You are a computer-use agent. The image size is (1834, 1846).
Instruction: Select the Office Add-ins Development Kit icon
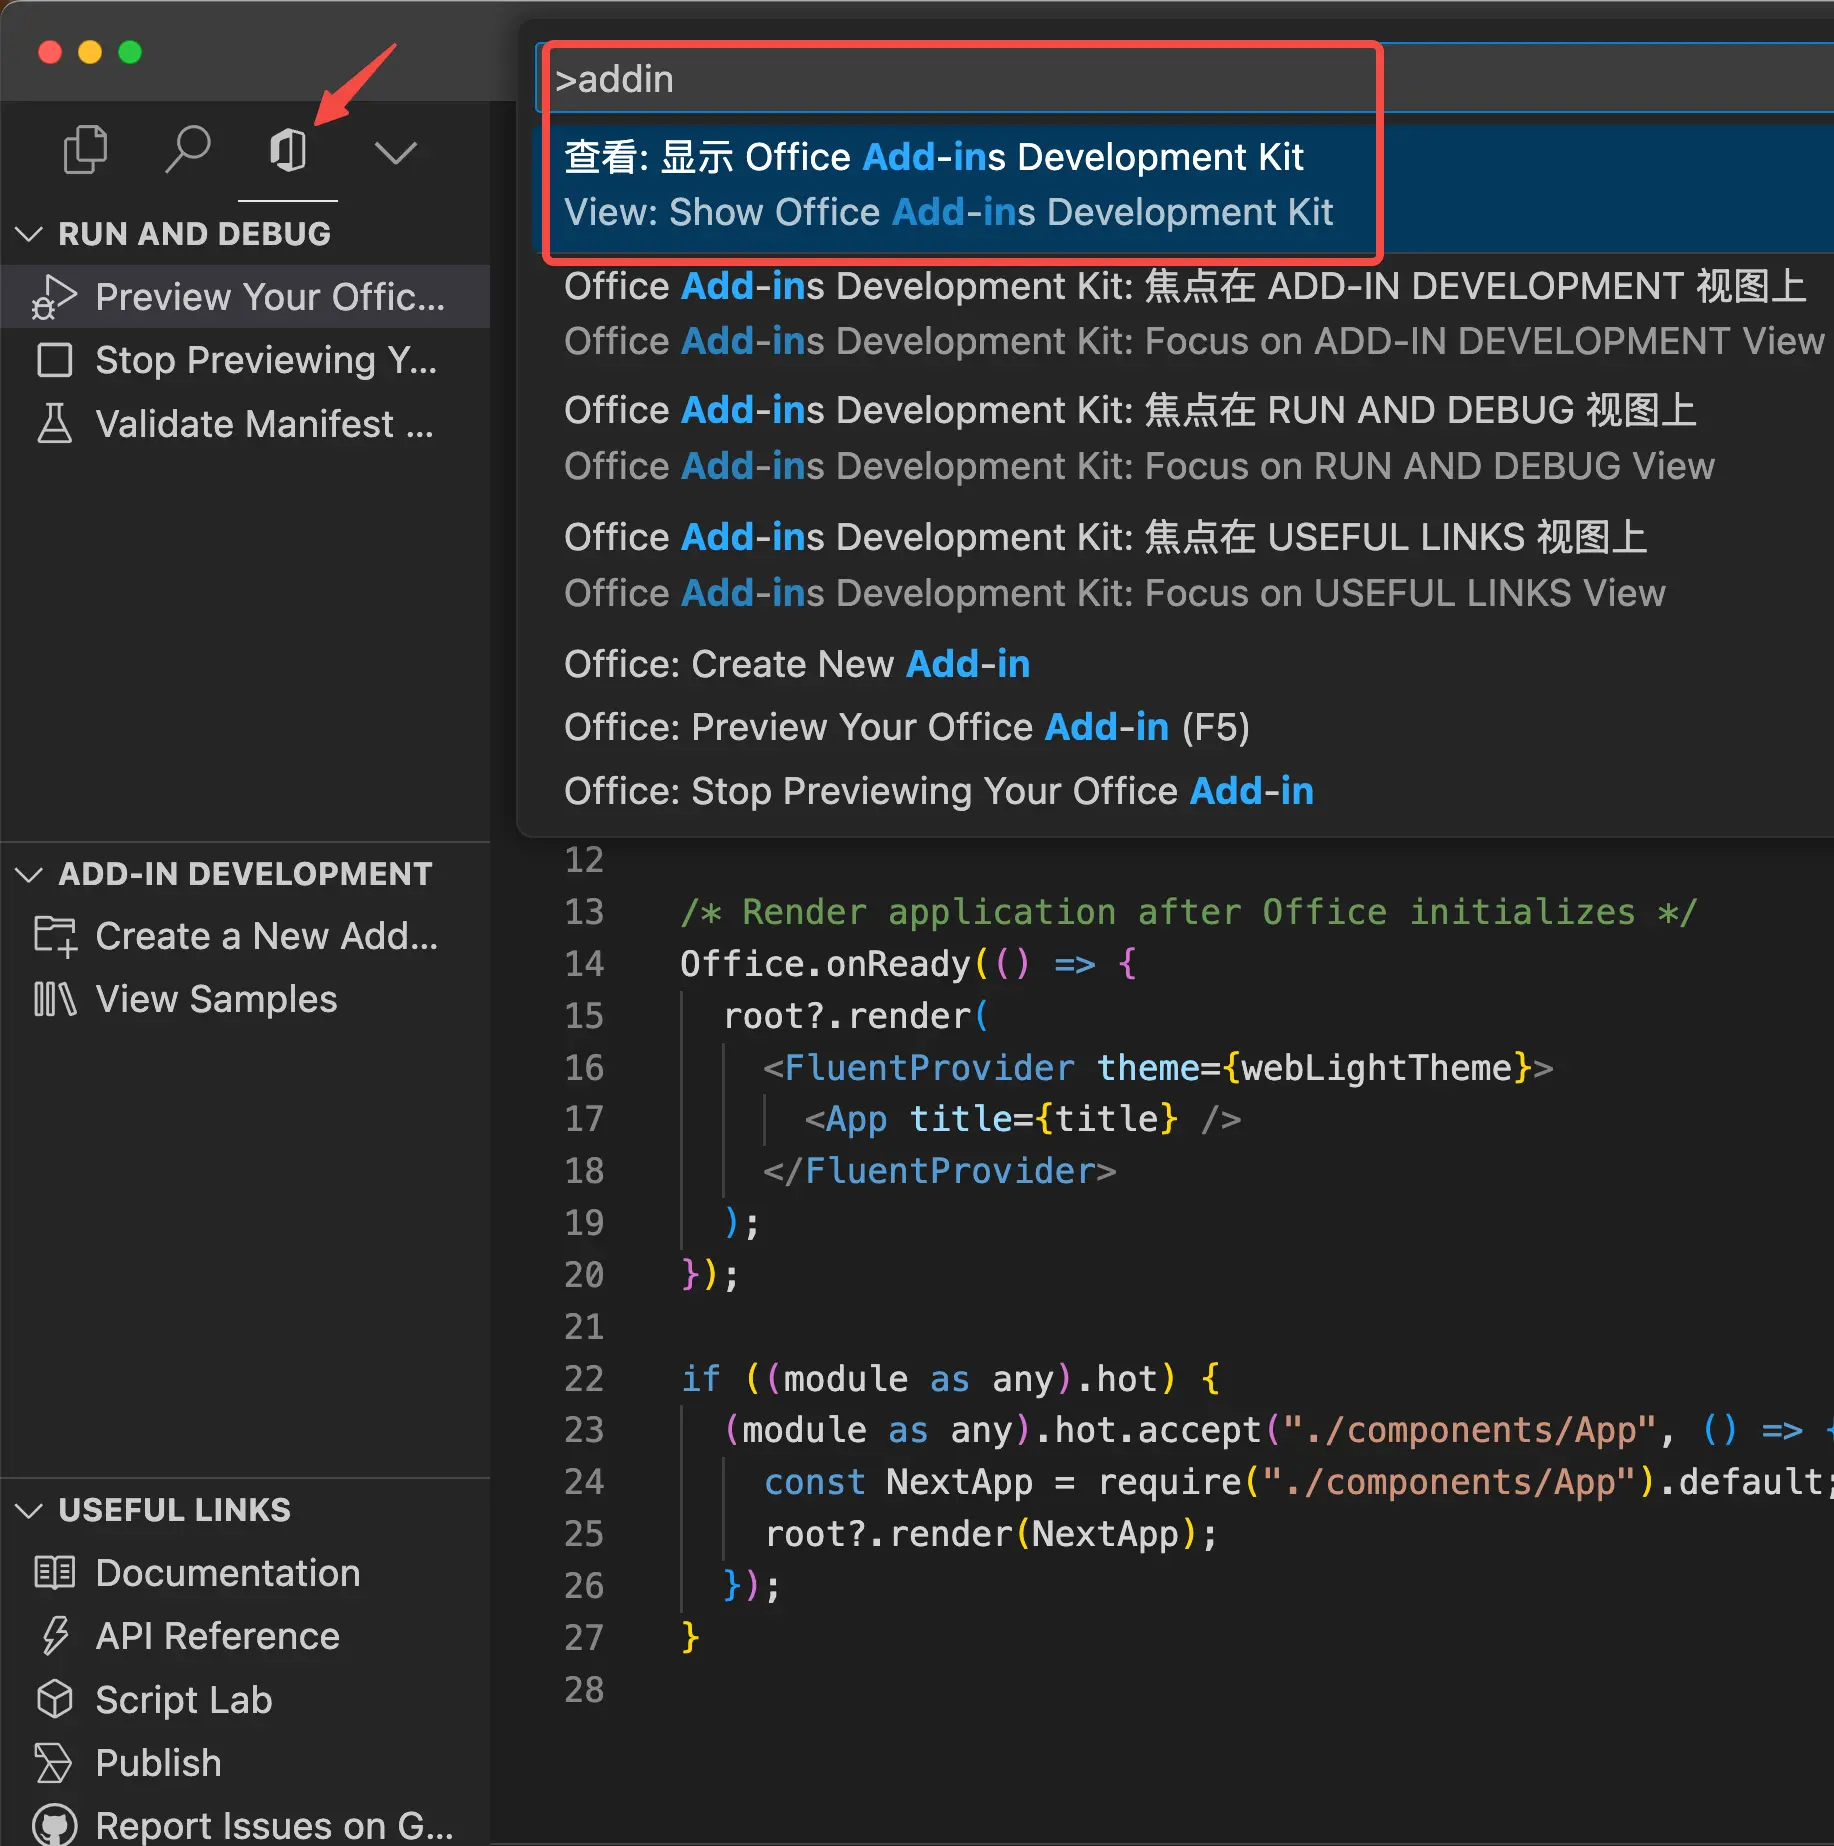pos(288,150)
